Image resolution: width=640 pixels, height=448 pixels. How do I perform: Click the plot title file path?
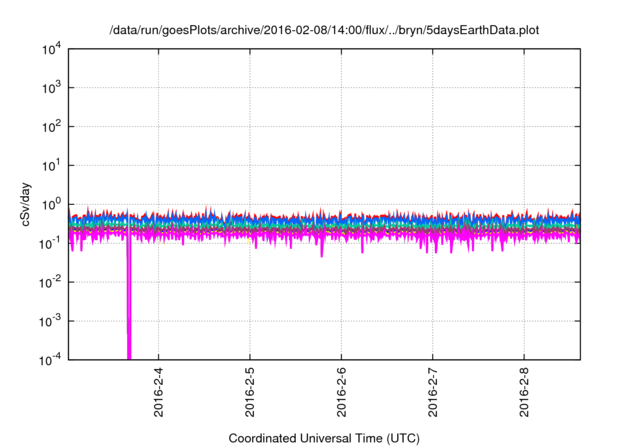(x=324, y=30)
